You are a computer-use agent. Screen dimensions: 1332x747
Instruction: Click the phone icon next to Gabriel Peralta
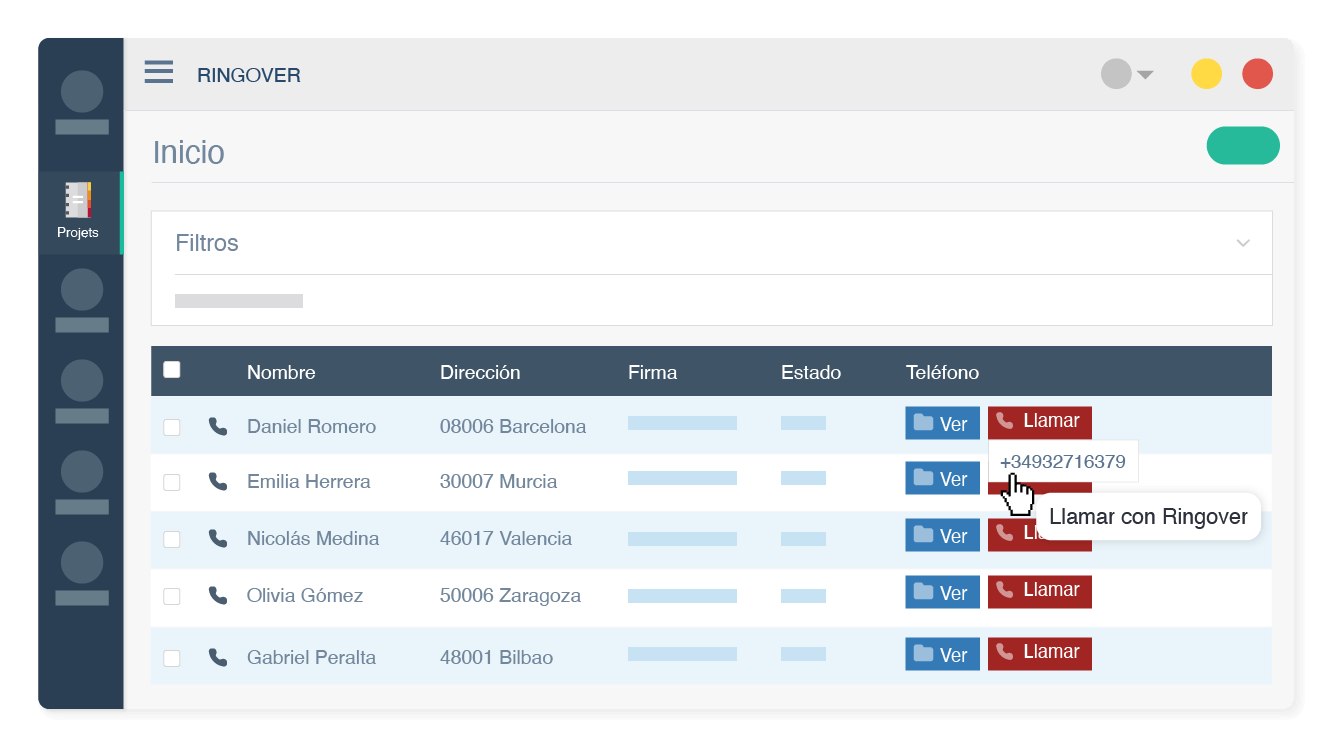click(x=218, y=657)
